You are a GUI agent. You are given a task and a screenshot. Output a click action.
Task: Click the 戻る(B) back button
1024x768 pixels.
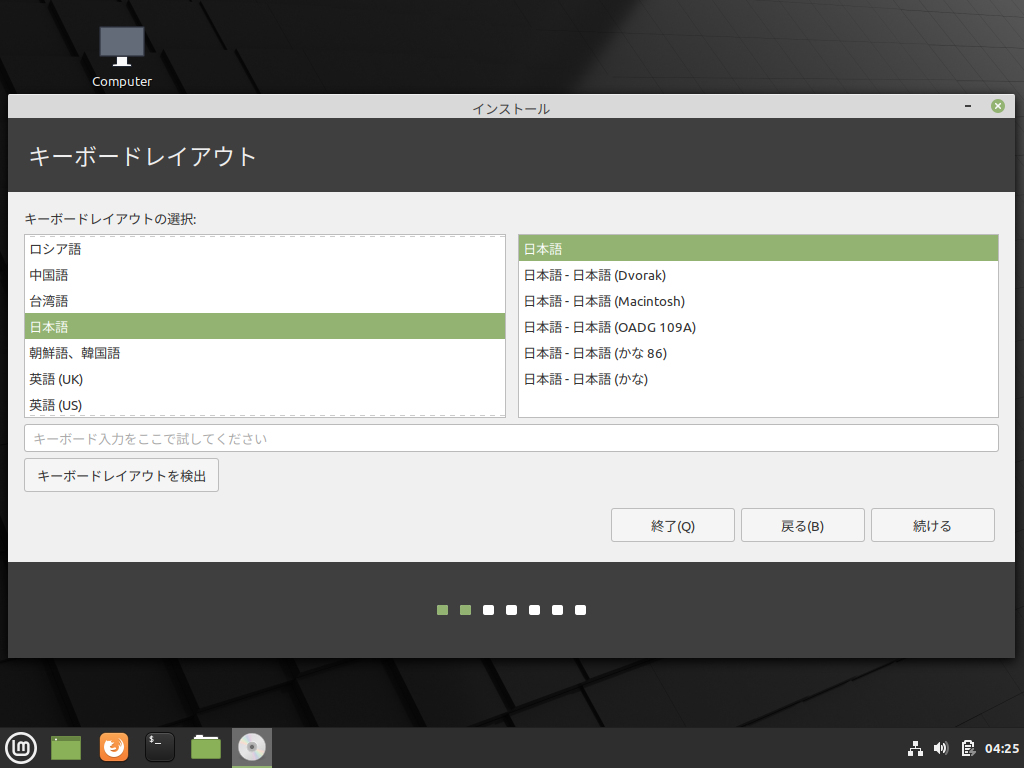click(803, 526)
